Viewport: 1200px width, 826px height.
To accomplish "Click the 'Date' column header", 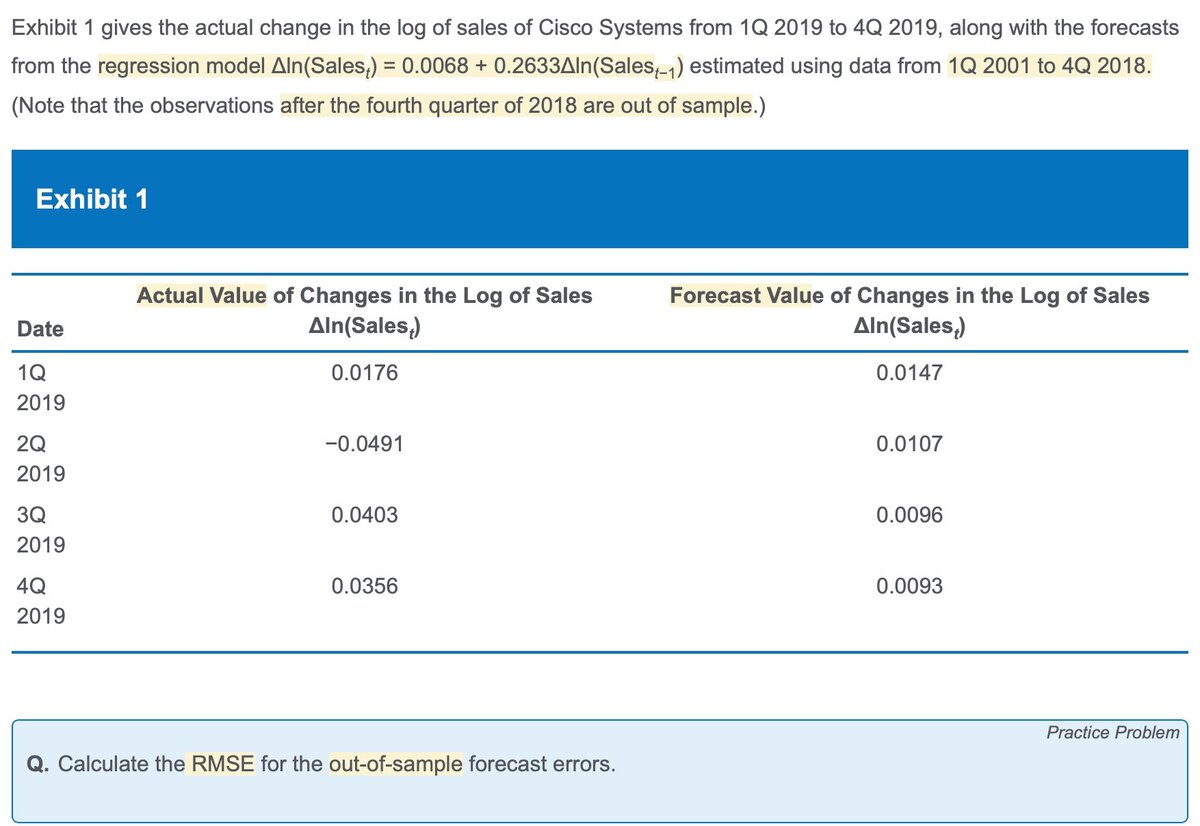I will 40,329.
